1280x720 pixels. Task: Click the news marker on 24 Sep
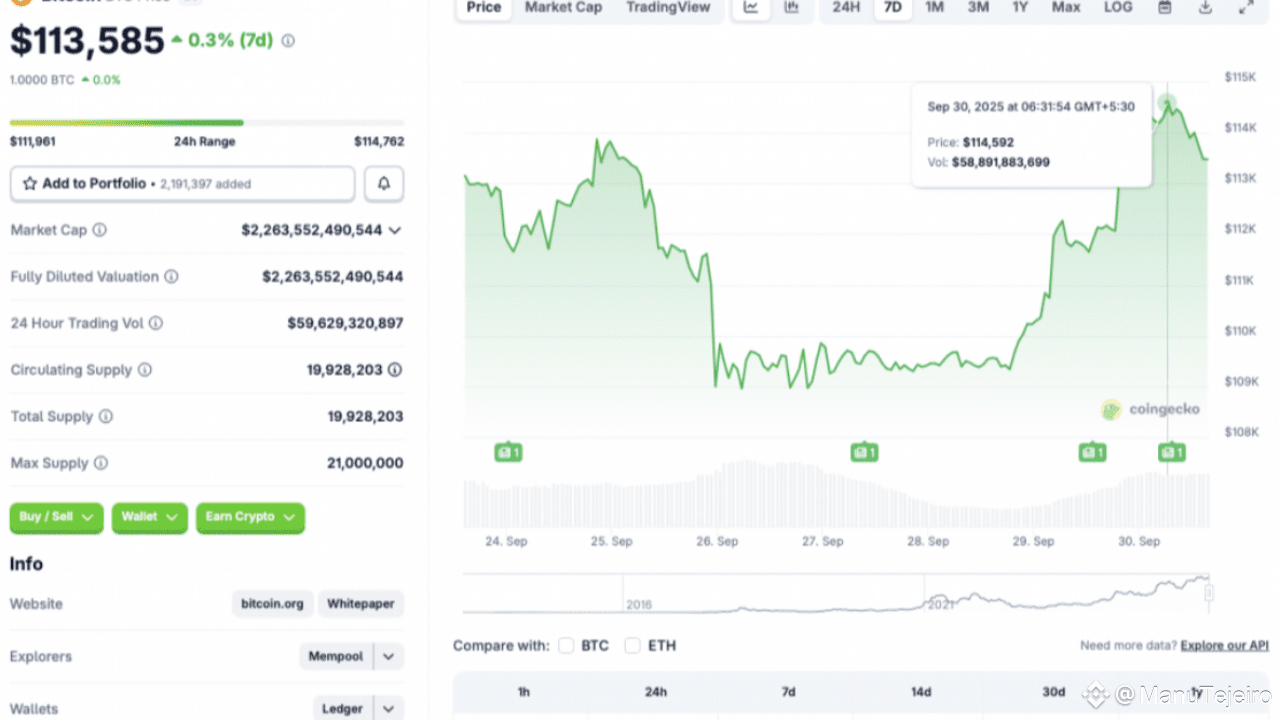coord(508,453)
